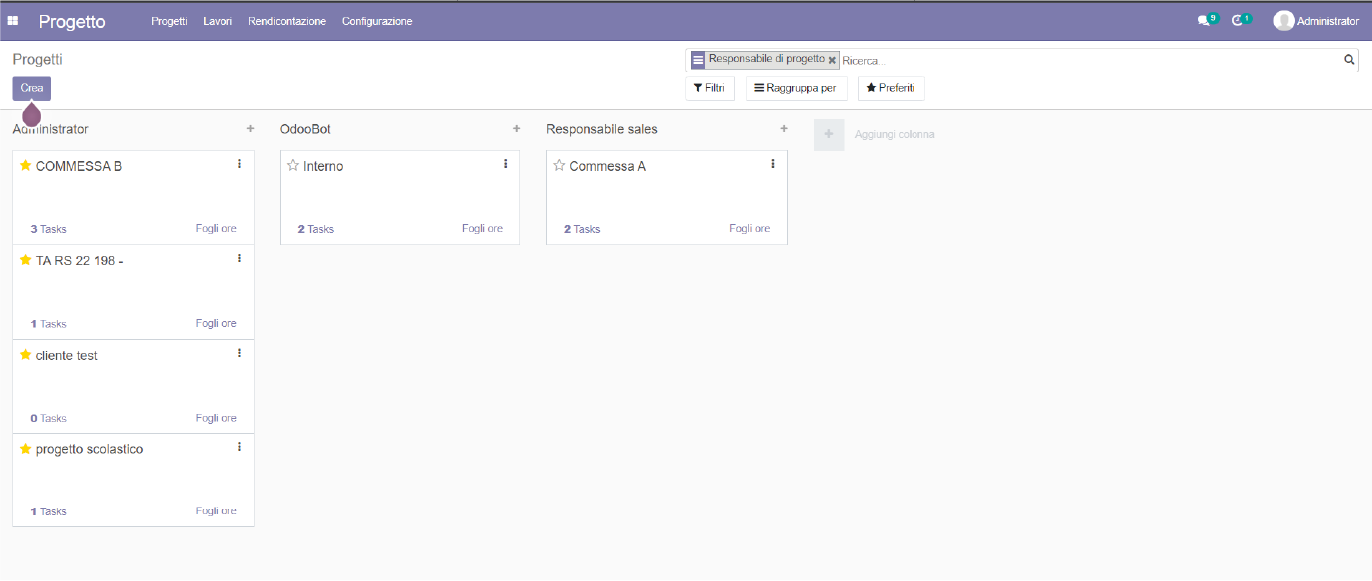Open the Preferiti dropdown
Image resolution: width=1372 pixels, height=581 pixels.
[x=890, y=88]
